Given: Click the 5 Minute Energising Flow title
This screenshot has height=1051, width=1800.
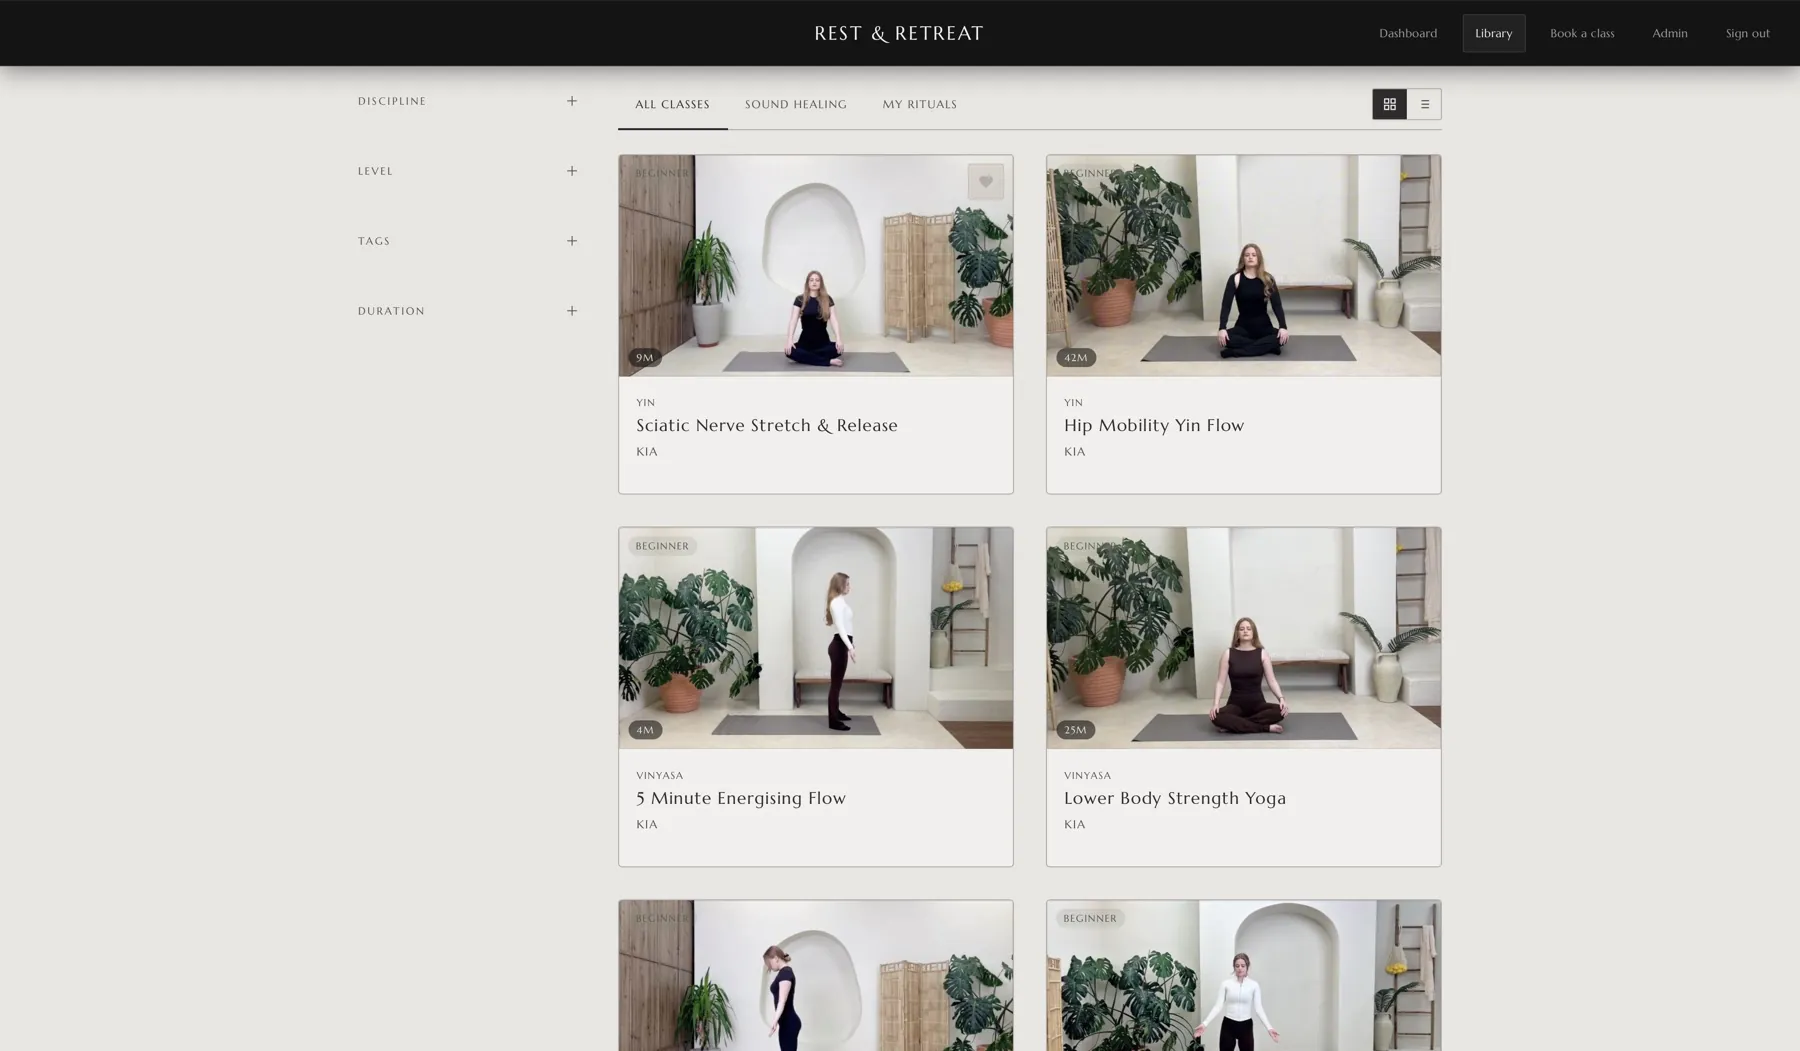Looking at the screenshot, I should coord(740,798).
